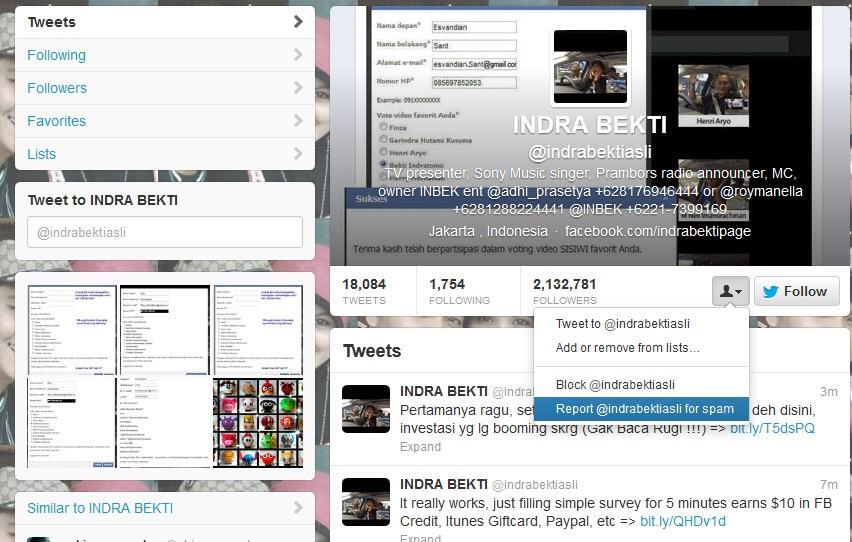The width and height of the screenshot is (852, 542).
Task: View the 1,754 Following stat
Action: click(x=459, y=291)
